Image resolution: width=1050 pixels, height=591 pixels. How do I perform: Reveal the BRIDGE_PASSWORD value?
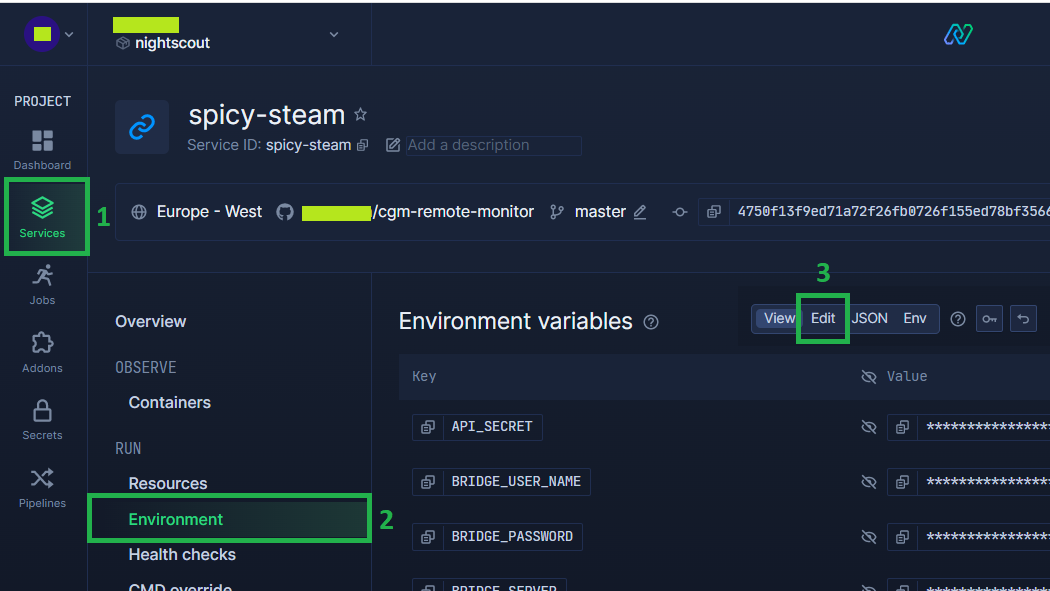(x=869, y=537)
